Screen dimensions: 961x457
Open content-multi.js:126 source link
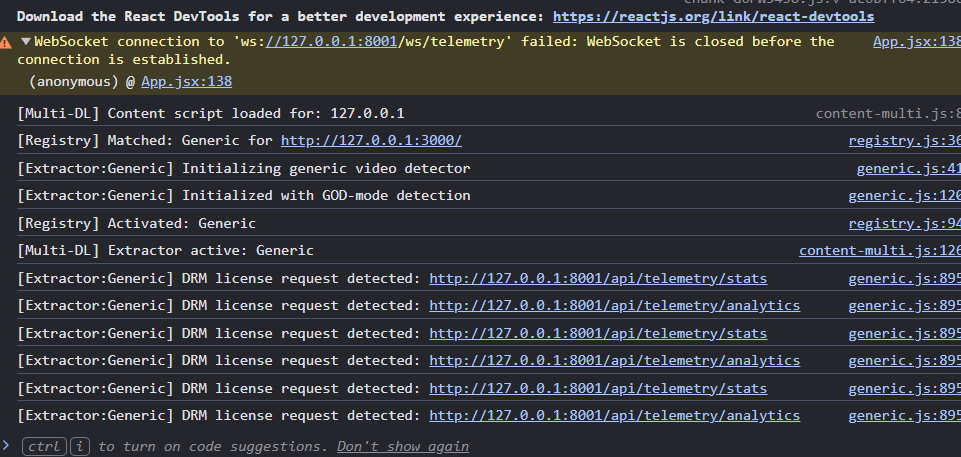pyautogui.click(x=879, y=251)
